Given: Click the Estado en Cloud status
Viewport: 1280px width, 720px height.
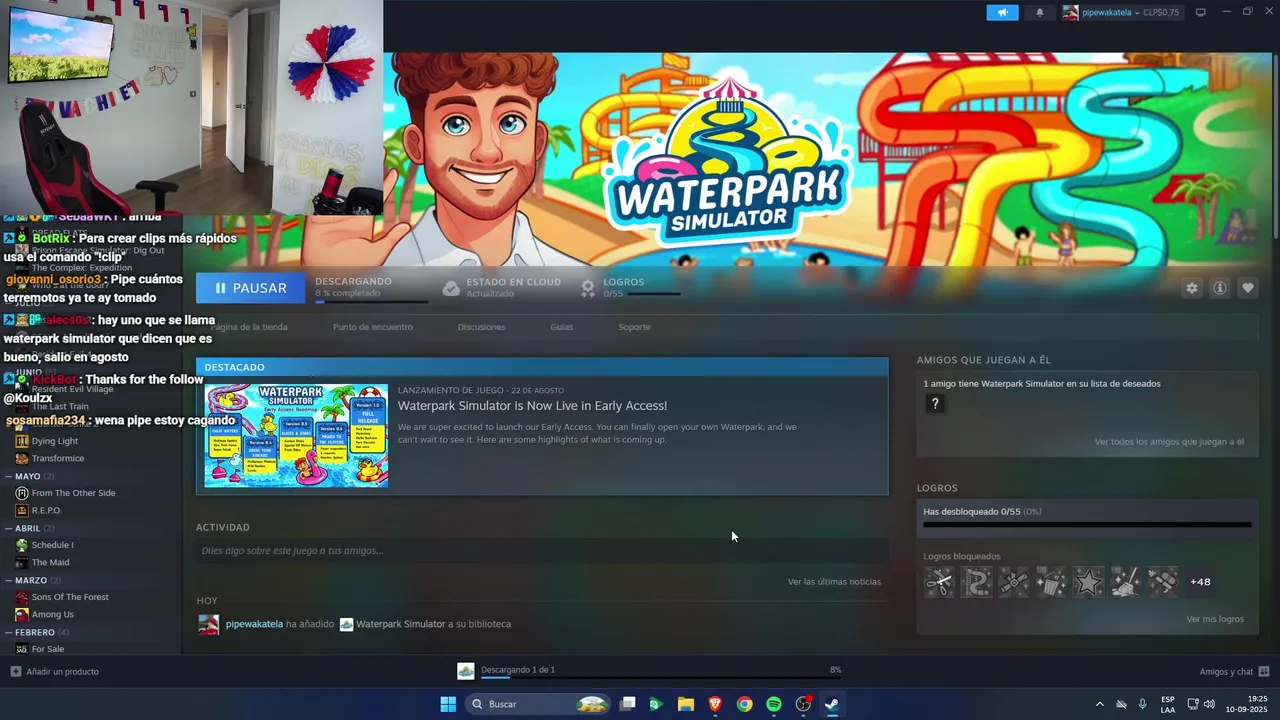Looking at the screenshot, I should (501, 288).
